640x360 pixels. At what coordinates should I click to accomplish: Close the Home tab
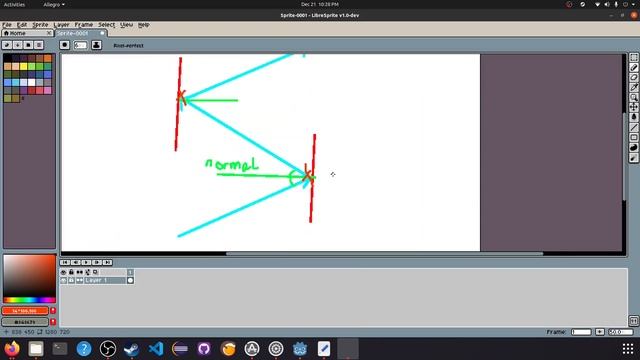[49, 33]
